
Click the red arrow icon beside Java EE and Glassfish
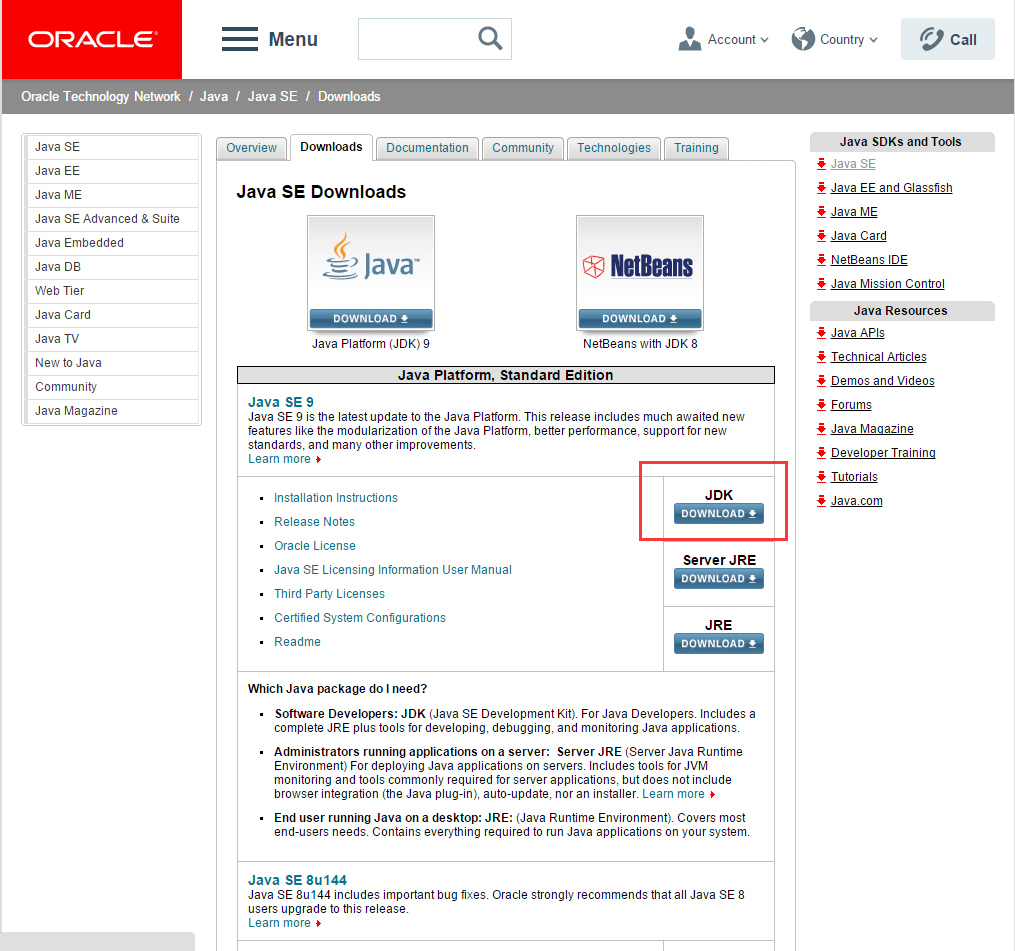pos(821,188)
